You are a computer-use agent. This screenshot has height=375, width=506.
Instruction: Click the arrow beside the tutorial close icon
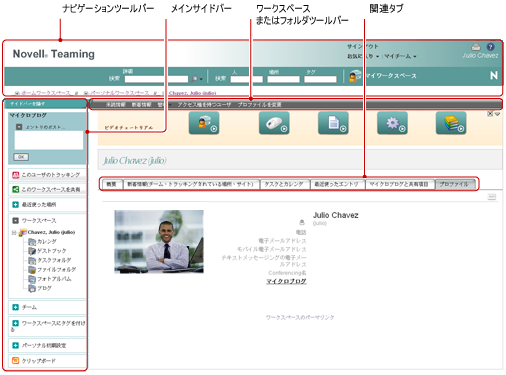(x=497, y=114)
